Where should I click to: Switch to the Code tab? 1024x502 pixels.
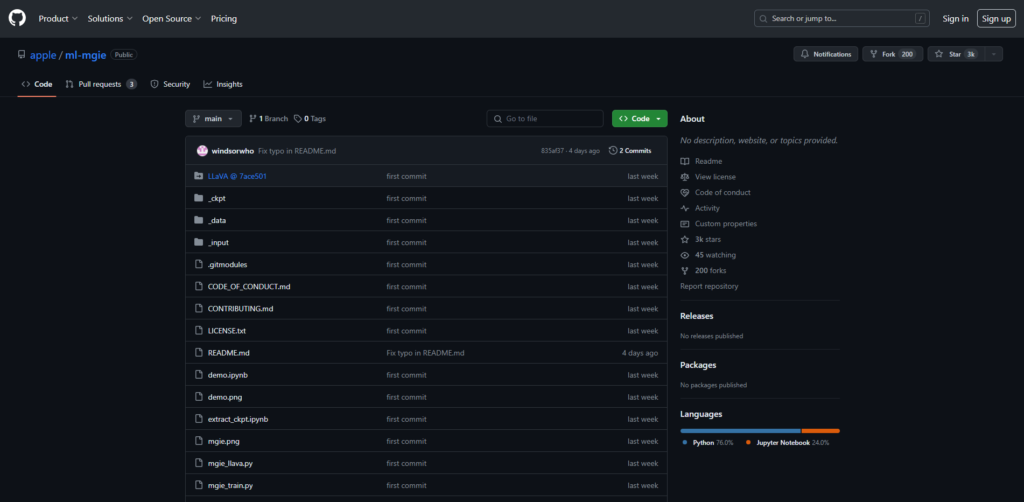click(x=37, y=84)
